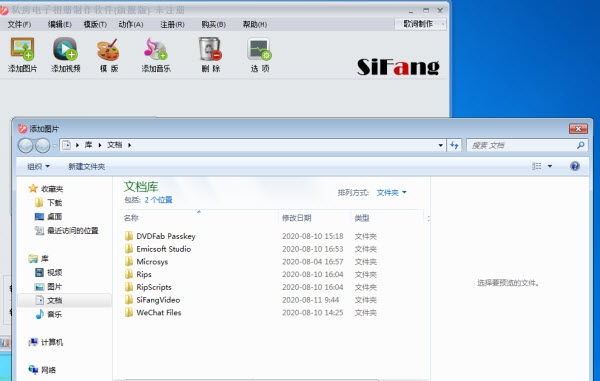The height and width of the screenshot is (381, 600).
Task: Click the 2 个位置 link
Action: pos(158,200)
